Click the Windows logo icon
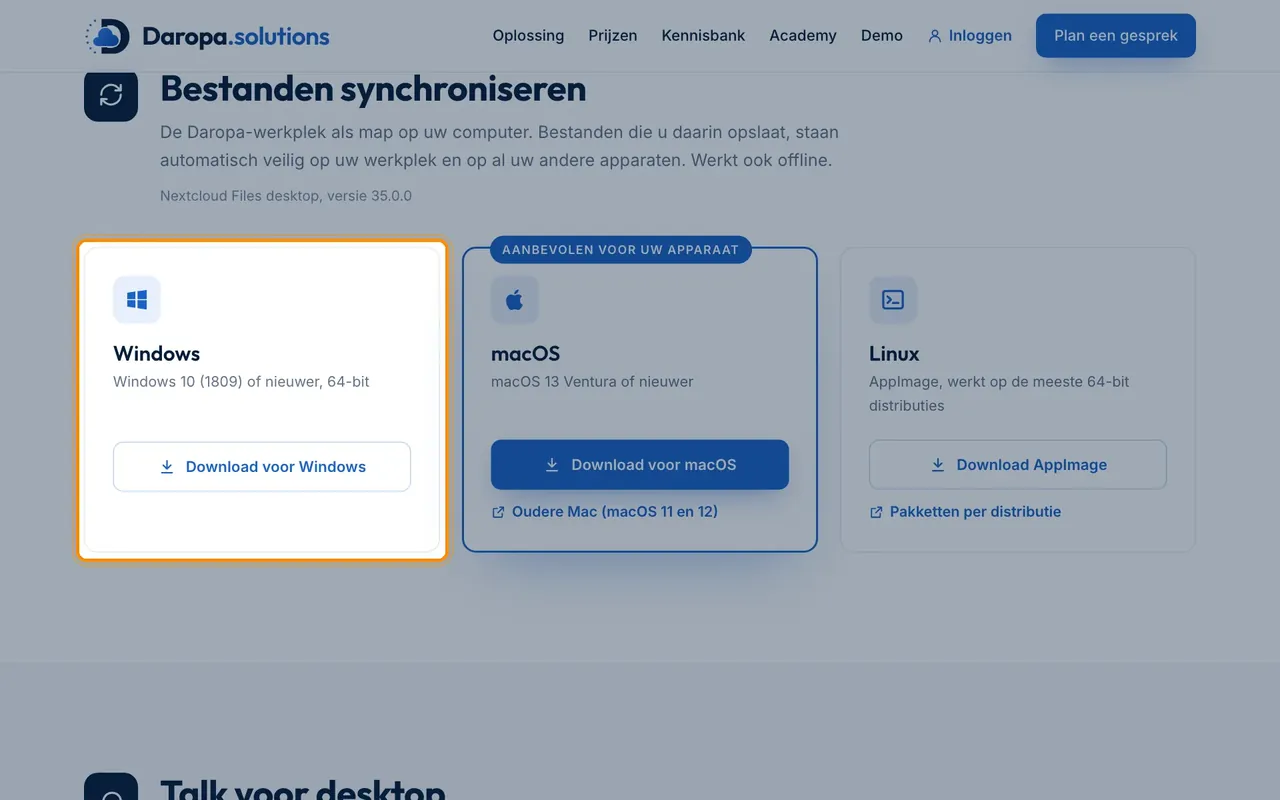 pyautogui.click(x=137, y=300)
